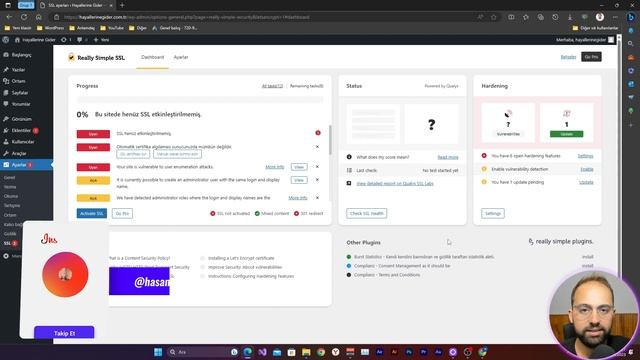The image size is (640, 360).
Task: Open the Sayfalar pages menu item
Action: 19,93
